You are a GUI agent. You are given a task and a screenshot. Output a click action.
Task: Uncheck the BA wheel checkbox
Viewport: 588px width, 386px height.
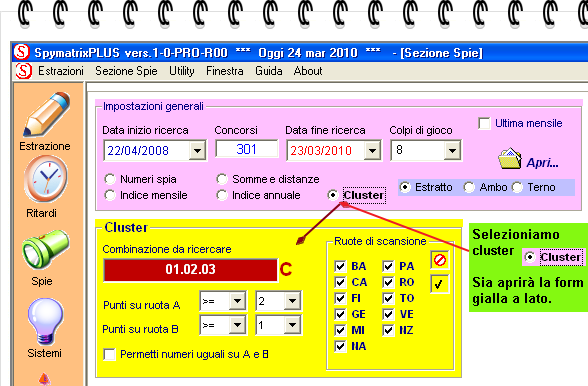tap(340, 266)
